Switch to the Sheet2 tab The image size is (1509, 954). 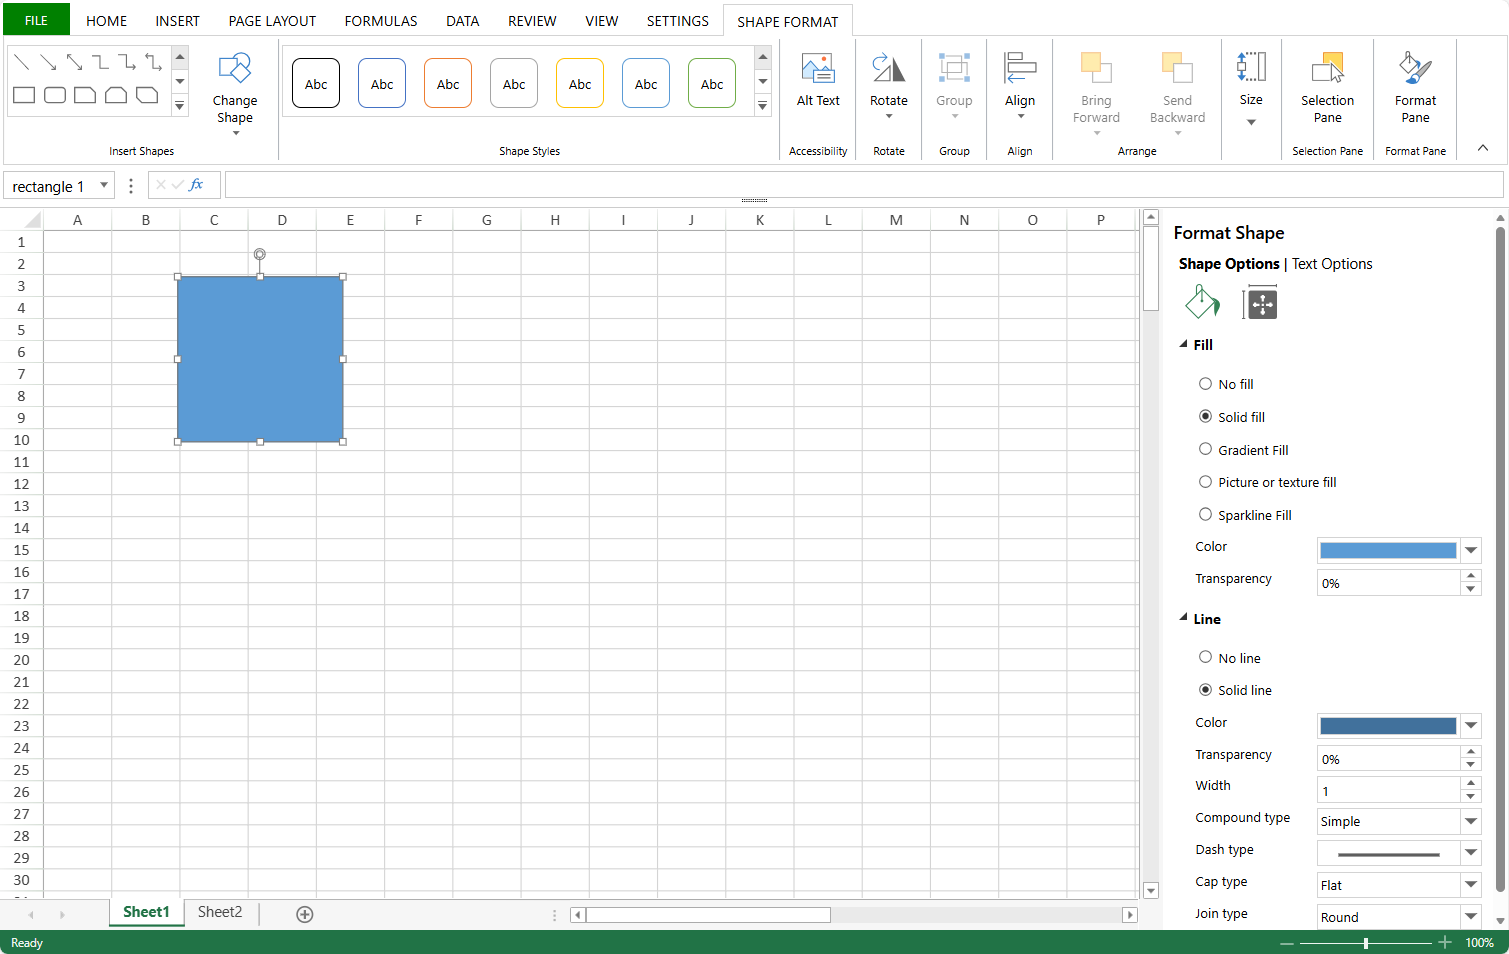click(x=220, y=912)
